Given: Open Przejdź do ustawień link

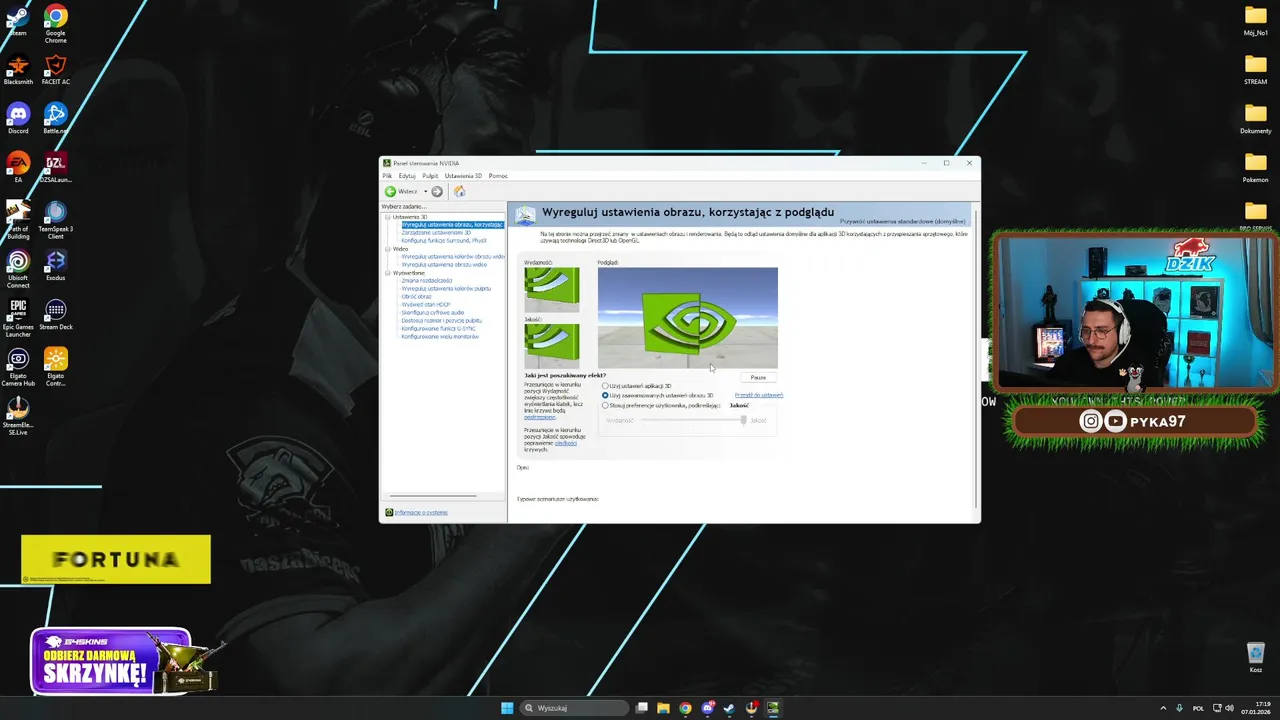Looking at the screenshot, I should (x=759, y=395).
